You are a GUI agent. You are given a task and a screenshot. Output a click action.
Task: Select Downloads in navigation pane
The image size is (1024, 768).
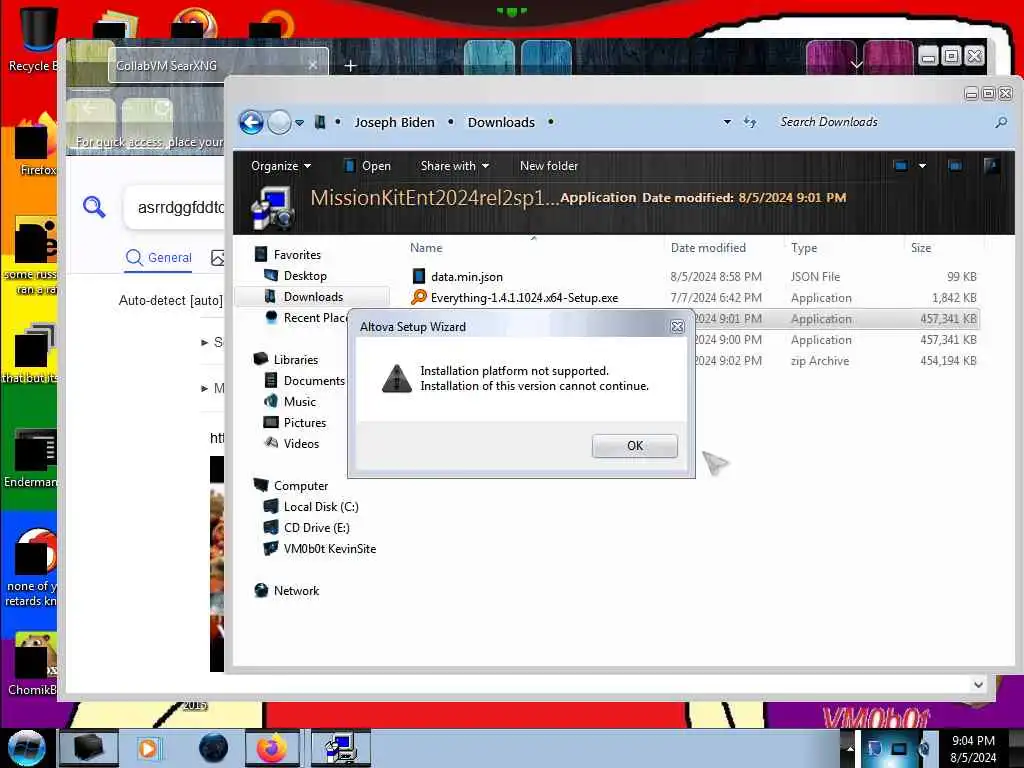click(313, 296)
